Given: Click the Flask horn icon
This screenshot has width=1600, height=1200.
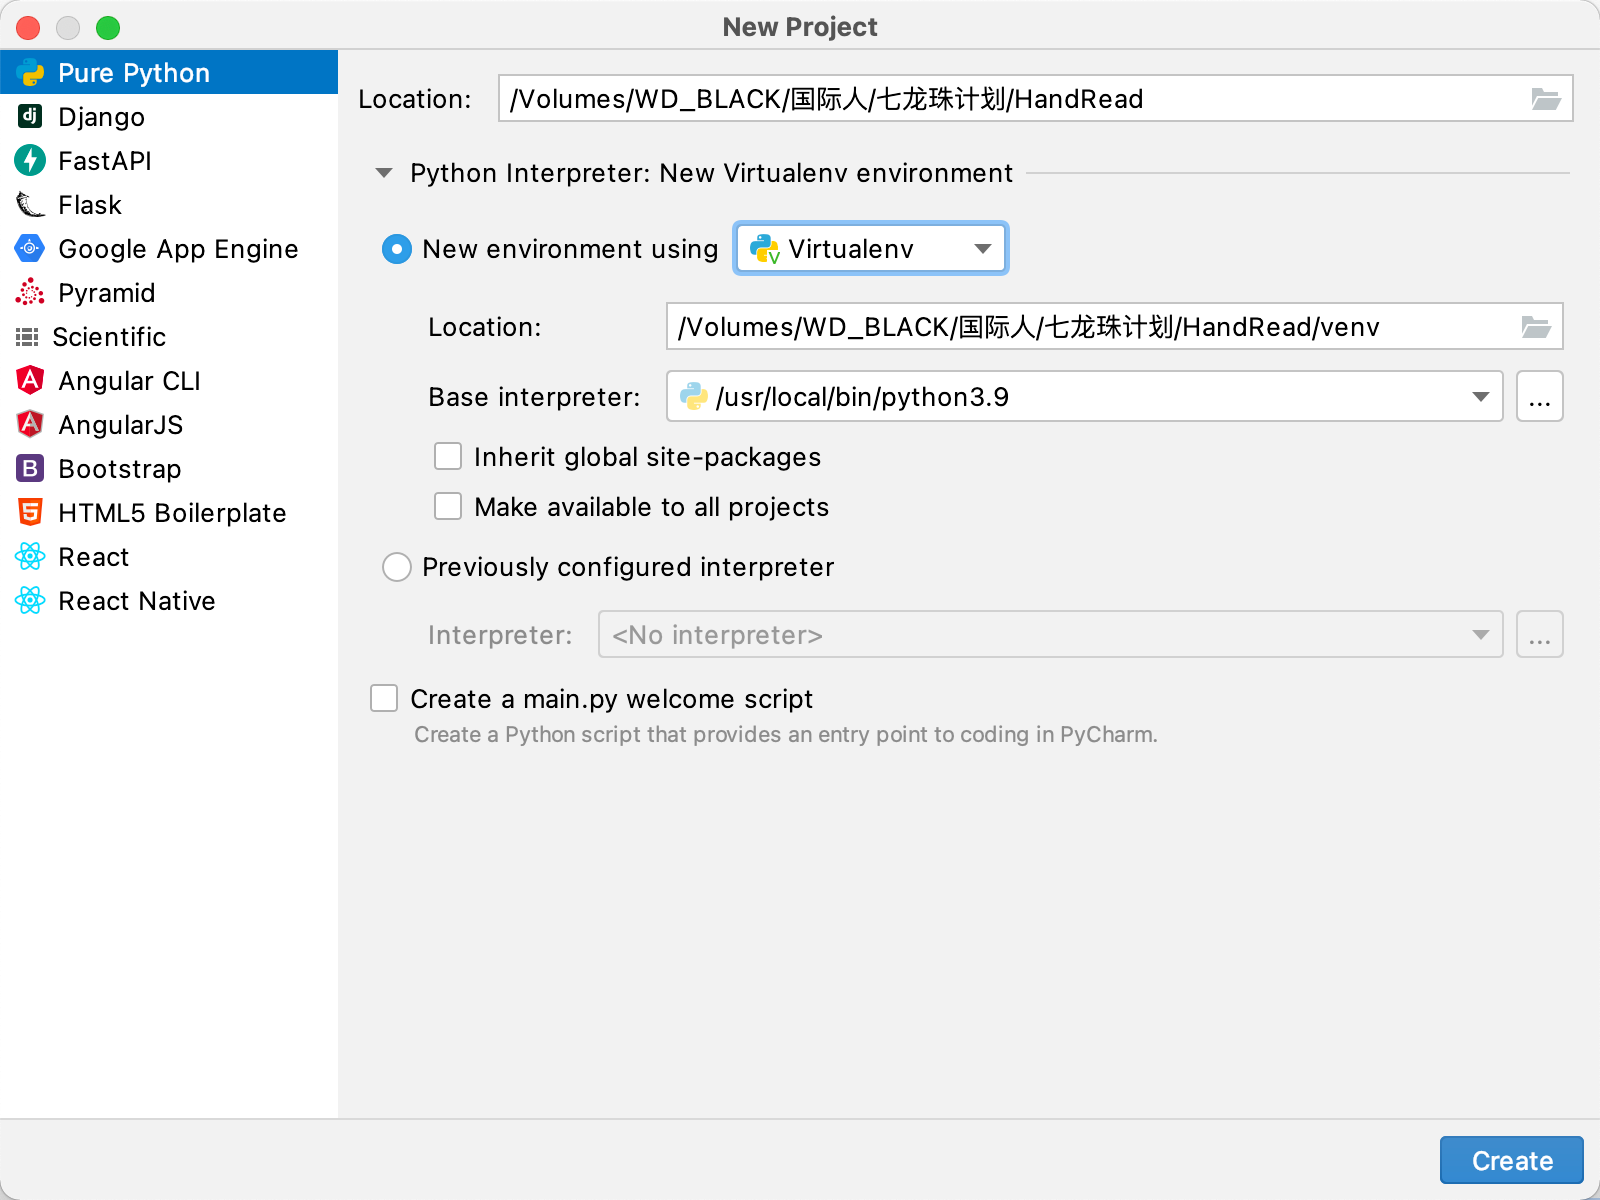Looking at the screenshot, I should (30, 204).
